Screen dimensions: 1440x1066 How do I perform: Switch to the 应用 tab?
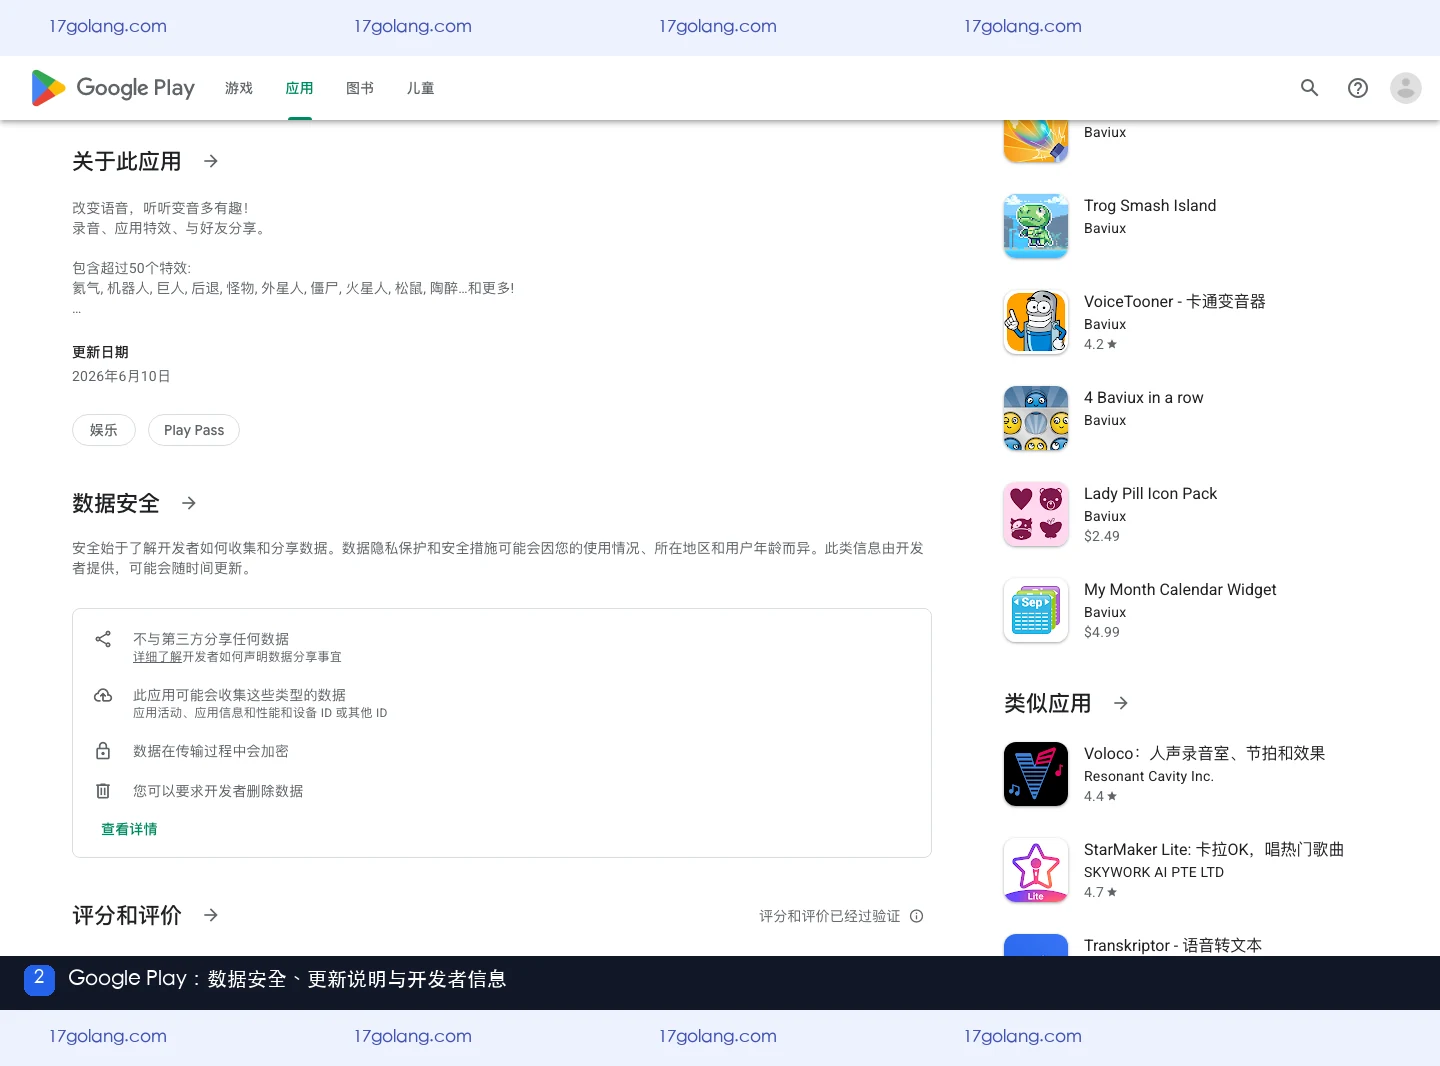(x=300, y=88)
